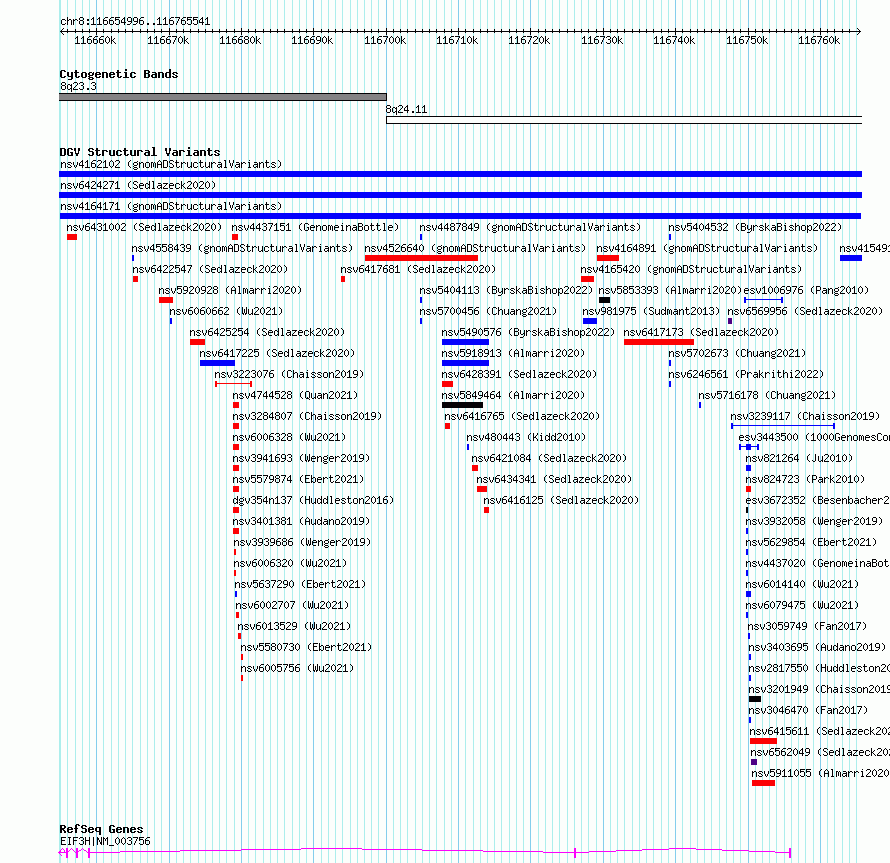The height and width of the screenshot is (863, 890).
Task: Click the blue bar of nsv6417225
Action: point(217,363)
